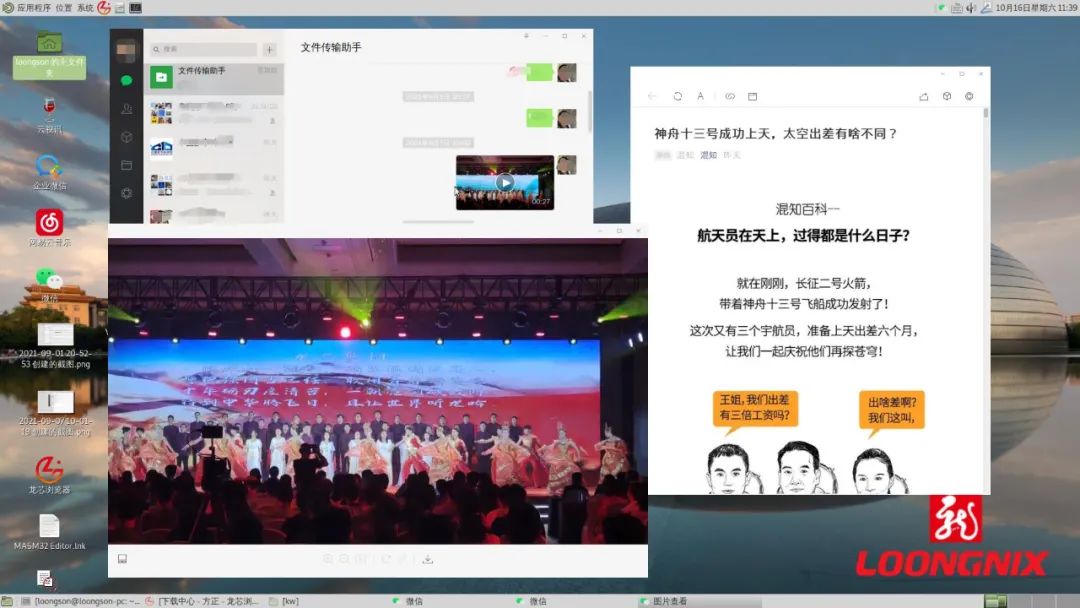Open the 系统 menu in top panel

85,7
